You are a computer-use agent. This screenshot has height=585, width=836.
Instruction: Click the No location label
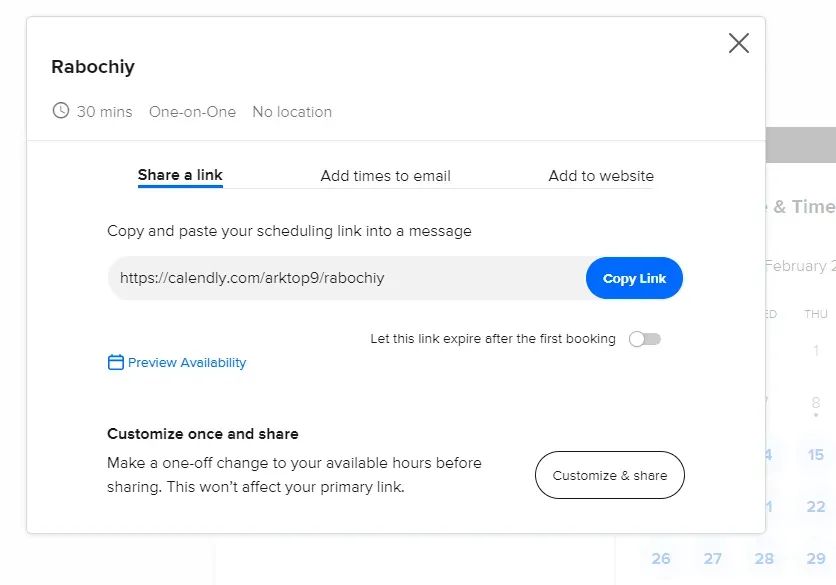(292, 112)
